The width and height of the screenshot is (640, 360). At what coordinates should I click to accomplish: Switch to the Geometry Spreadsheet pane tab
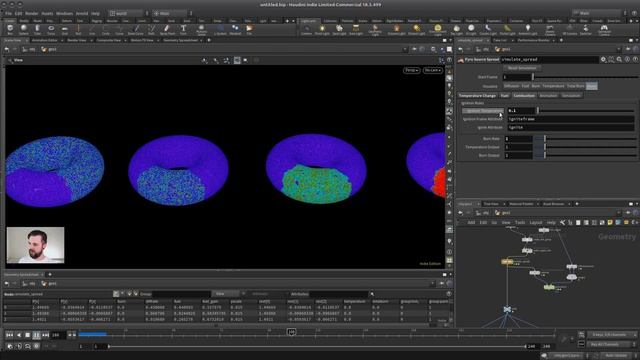click(x=181, y=40)
